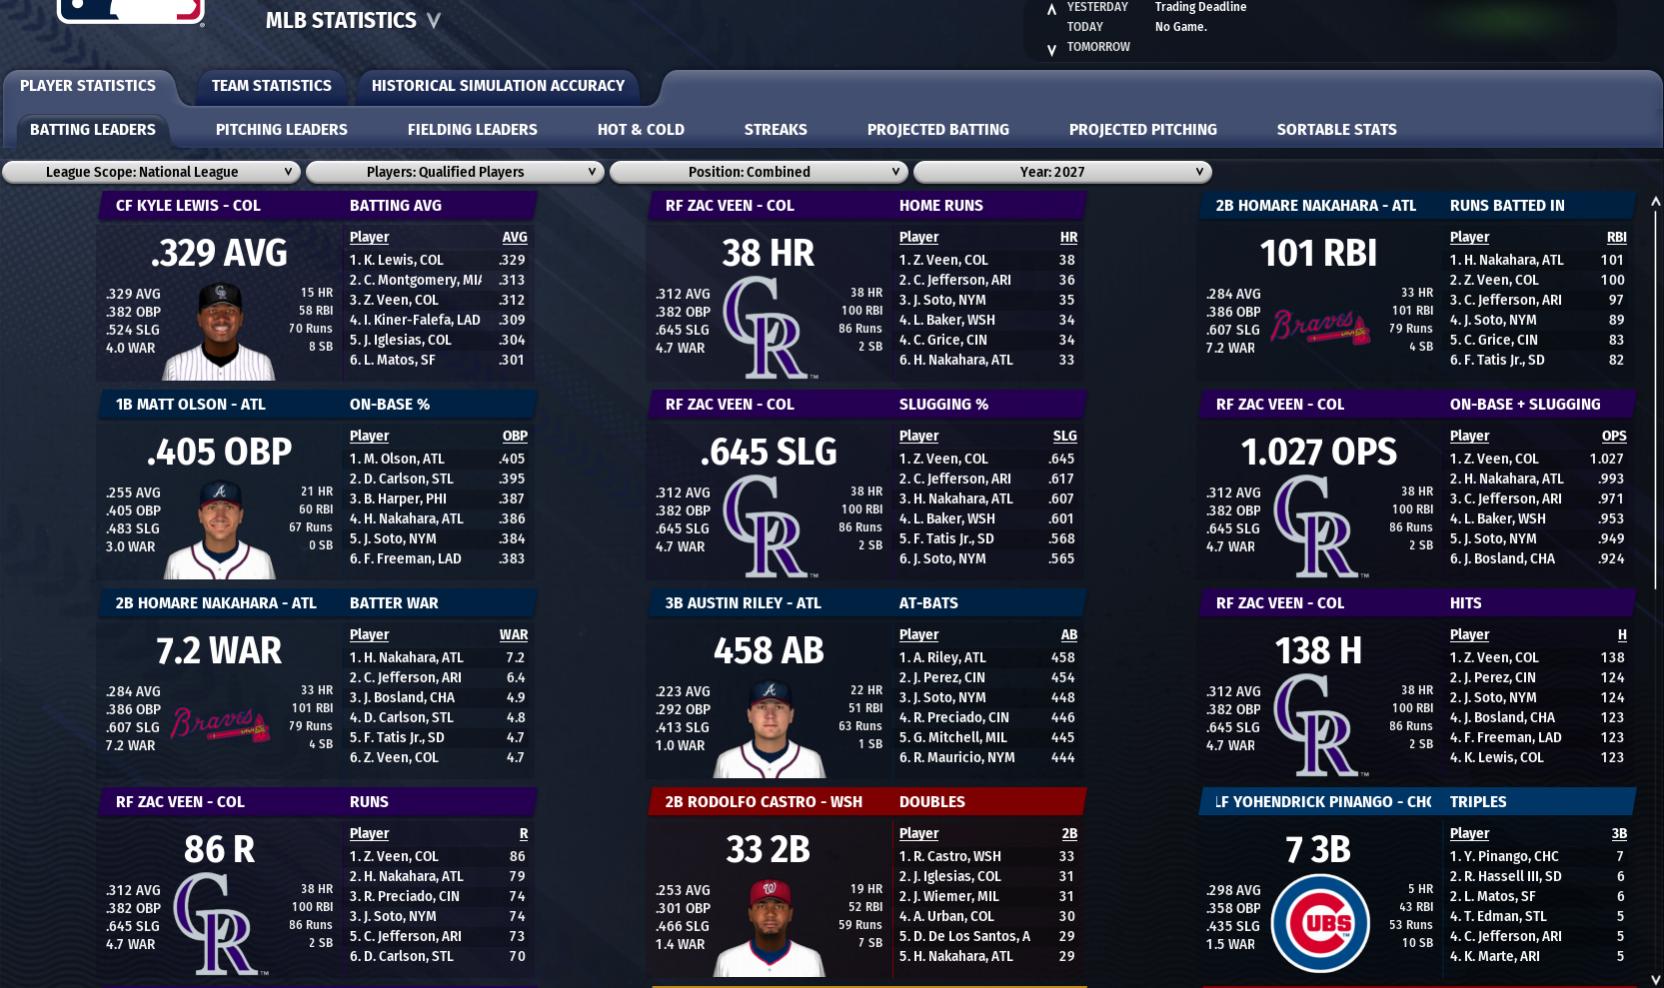Click the Rockies logo in the Hits card

[x=1319, y=725]
